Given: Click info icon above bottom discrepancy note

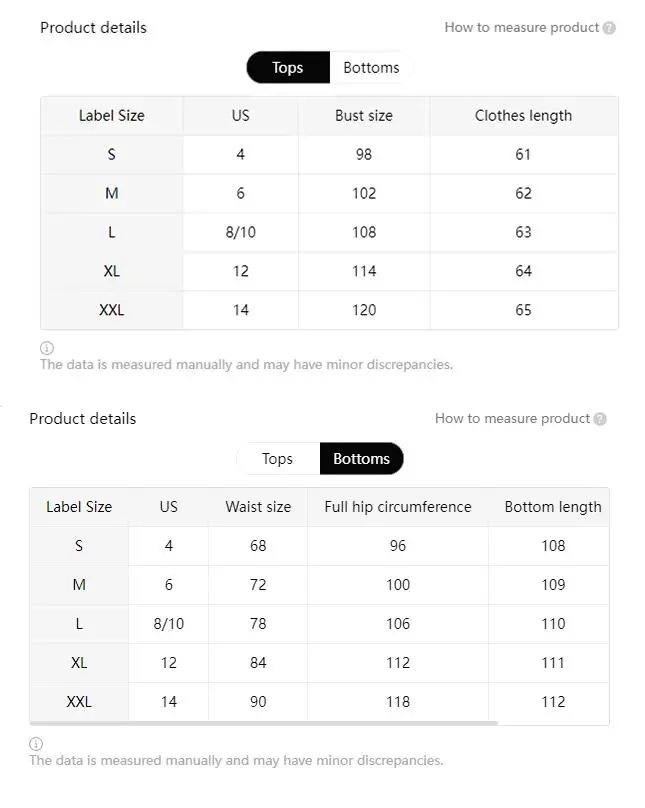Looking at the screenshot, I should [36, 744].
